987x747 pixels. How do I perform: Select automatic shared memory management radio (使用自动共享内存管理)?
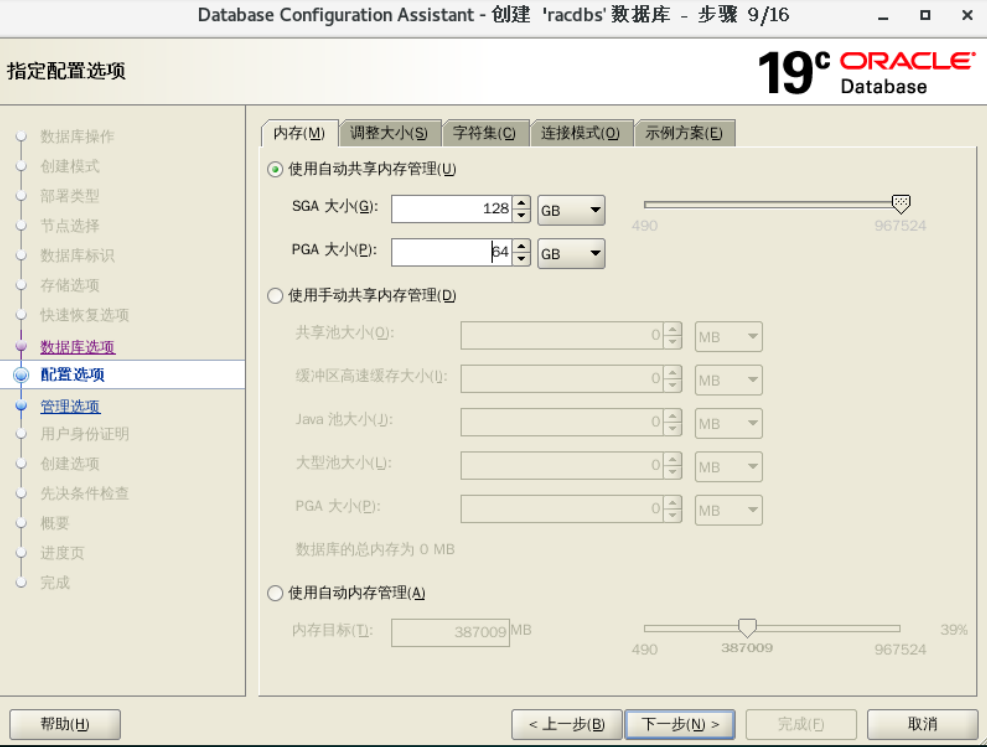click(x=275, y=169)
